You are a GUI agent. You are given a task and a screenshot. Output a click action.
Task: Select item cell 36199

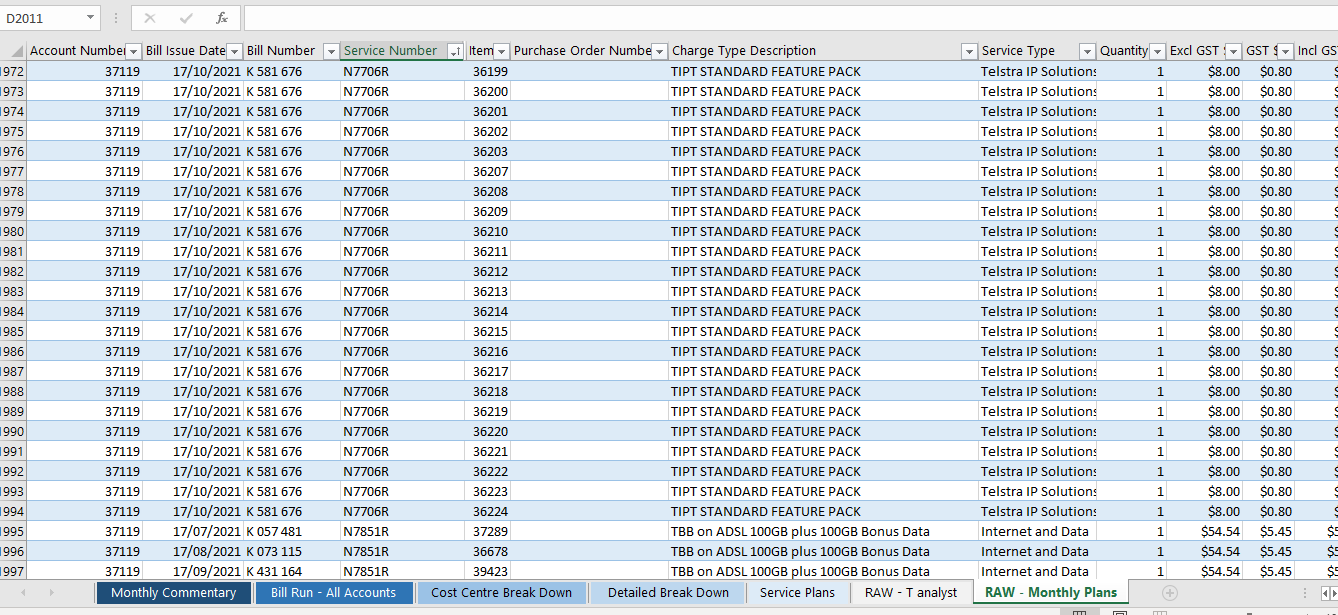click(x=488, y=71)
